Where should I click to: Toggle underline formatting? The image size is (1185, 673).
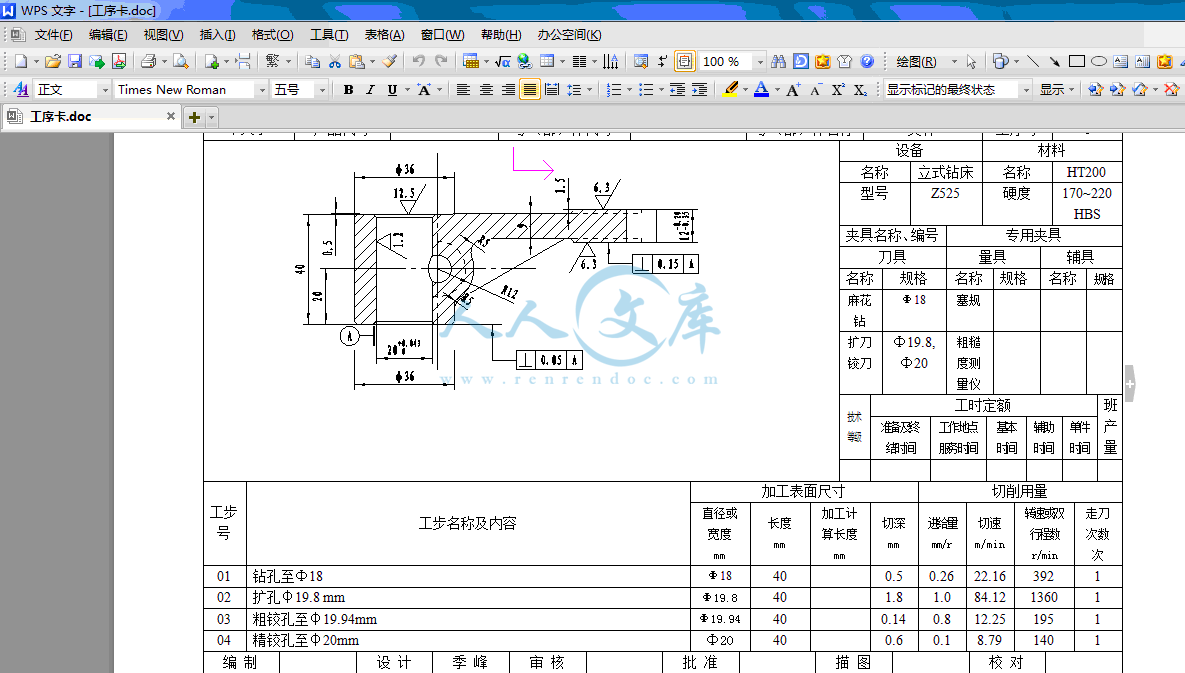tap(392, 89)
